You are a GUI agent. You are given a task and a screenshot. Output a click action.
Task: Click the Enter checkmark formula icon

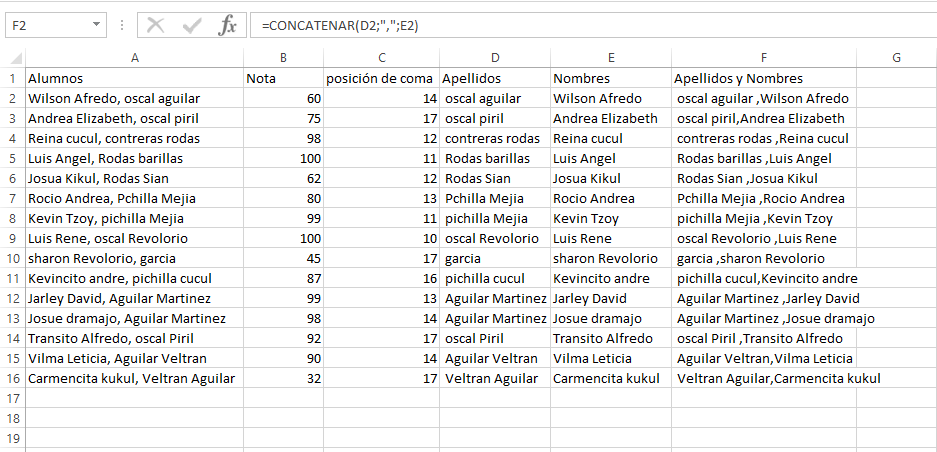click(x=192, y=26)
